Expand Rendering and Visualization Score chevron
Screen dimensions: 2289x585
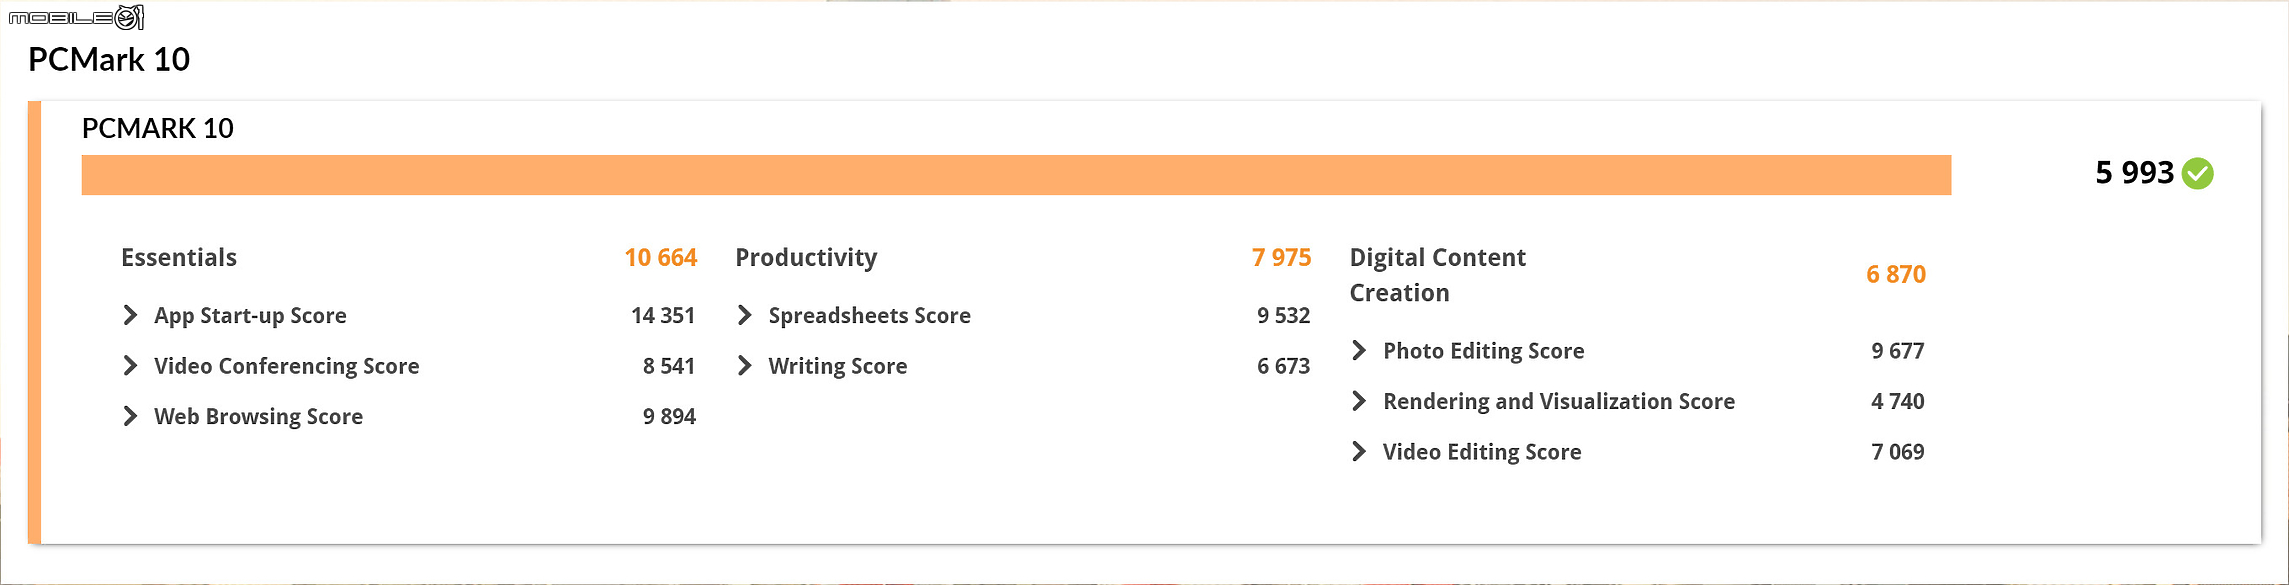coord(1358,401)
